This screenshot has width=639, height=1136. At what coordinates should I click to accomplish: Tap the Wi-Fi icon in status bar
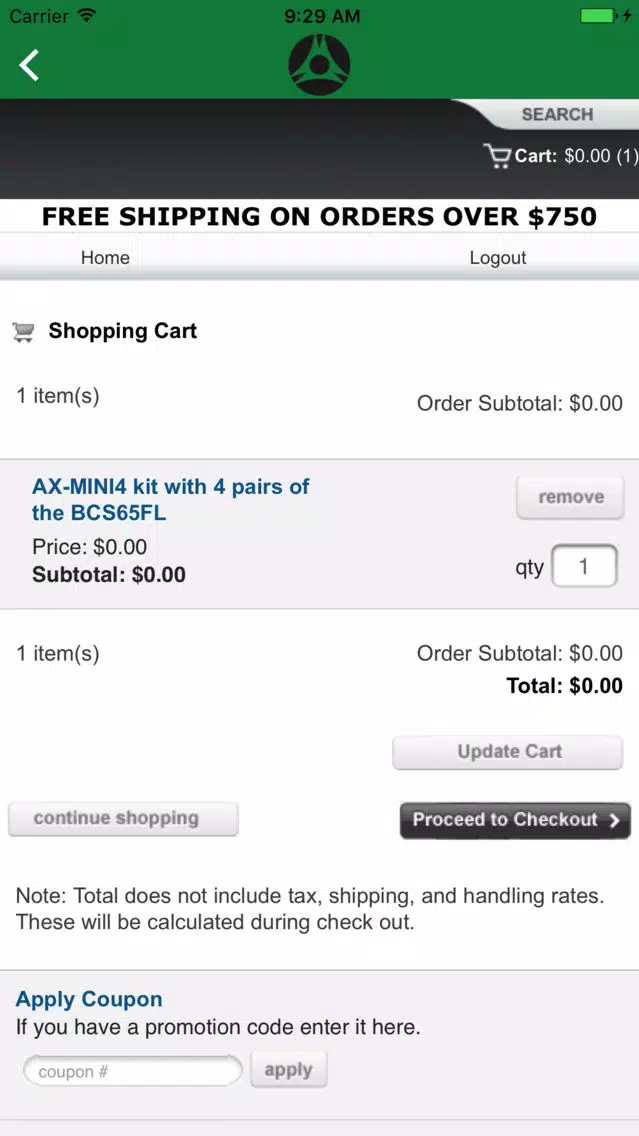pyautogui.click(x=87, y=15)
